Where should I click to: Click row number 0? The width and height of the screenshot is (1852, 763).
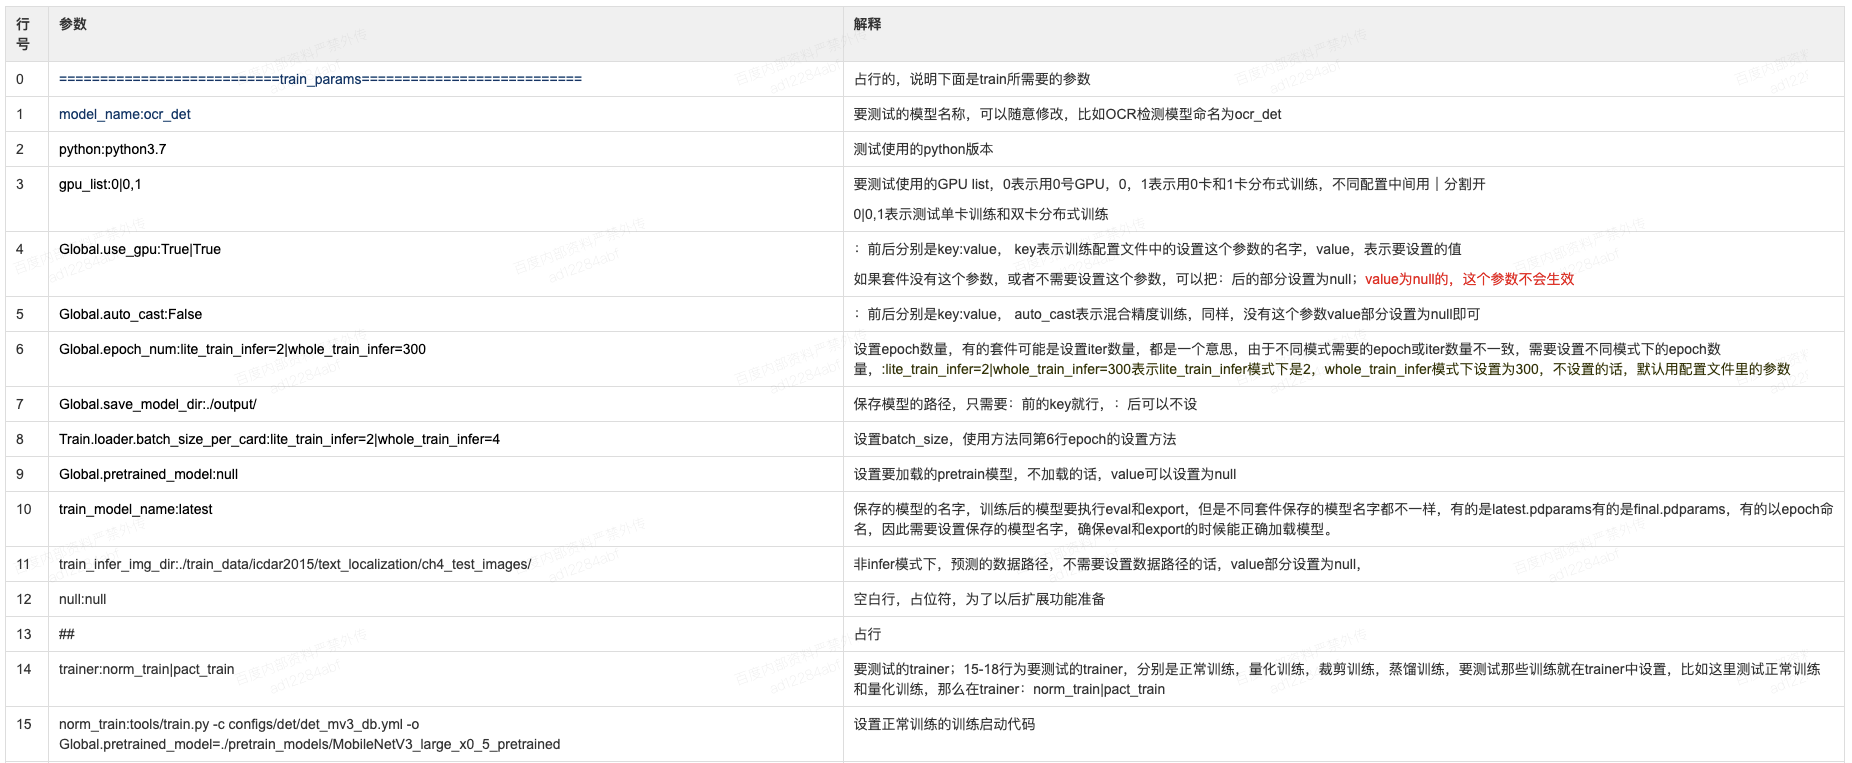pos(20,79)
